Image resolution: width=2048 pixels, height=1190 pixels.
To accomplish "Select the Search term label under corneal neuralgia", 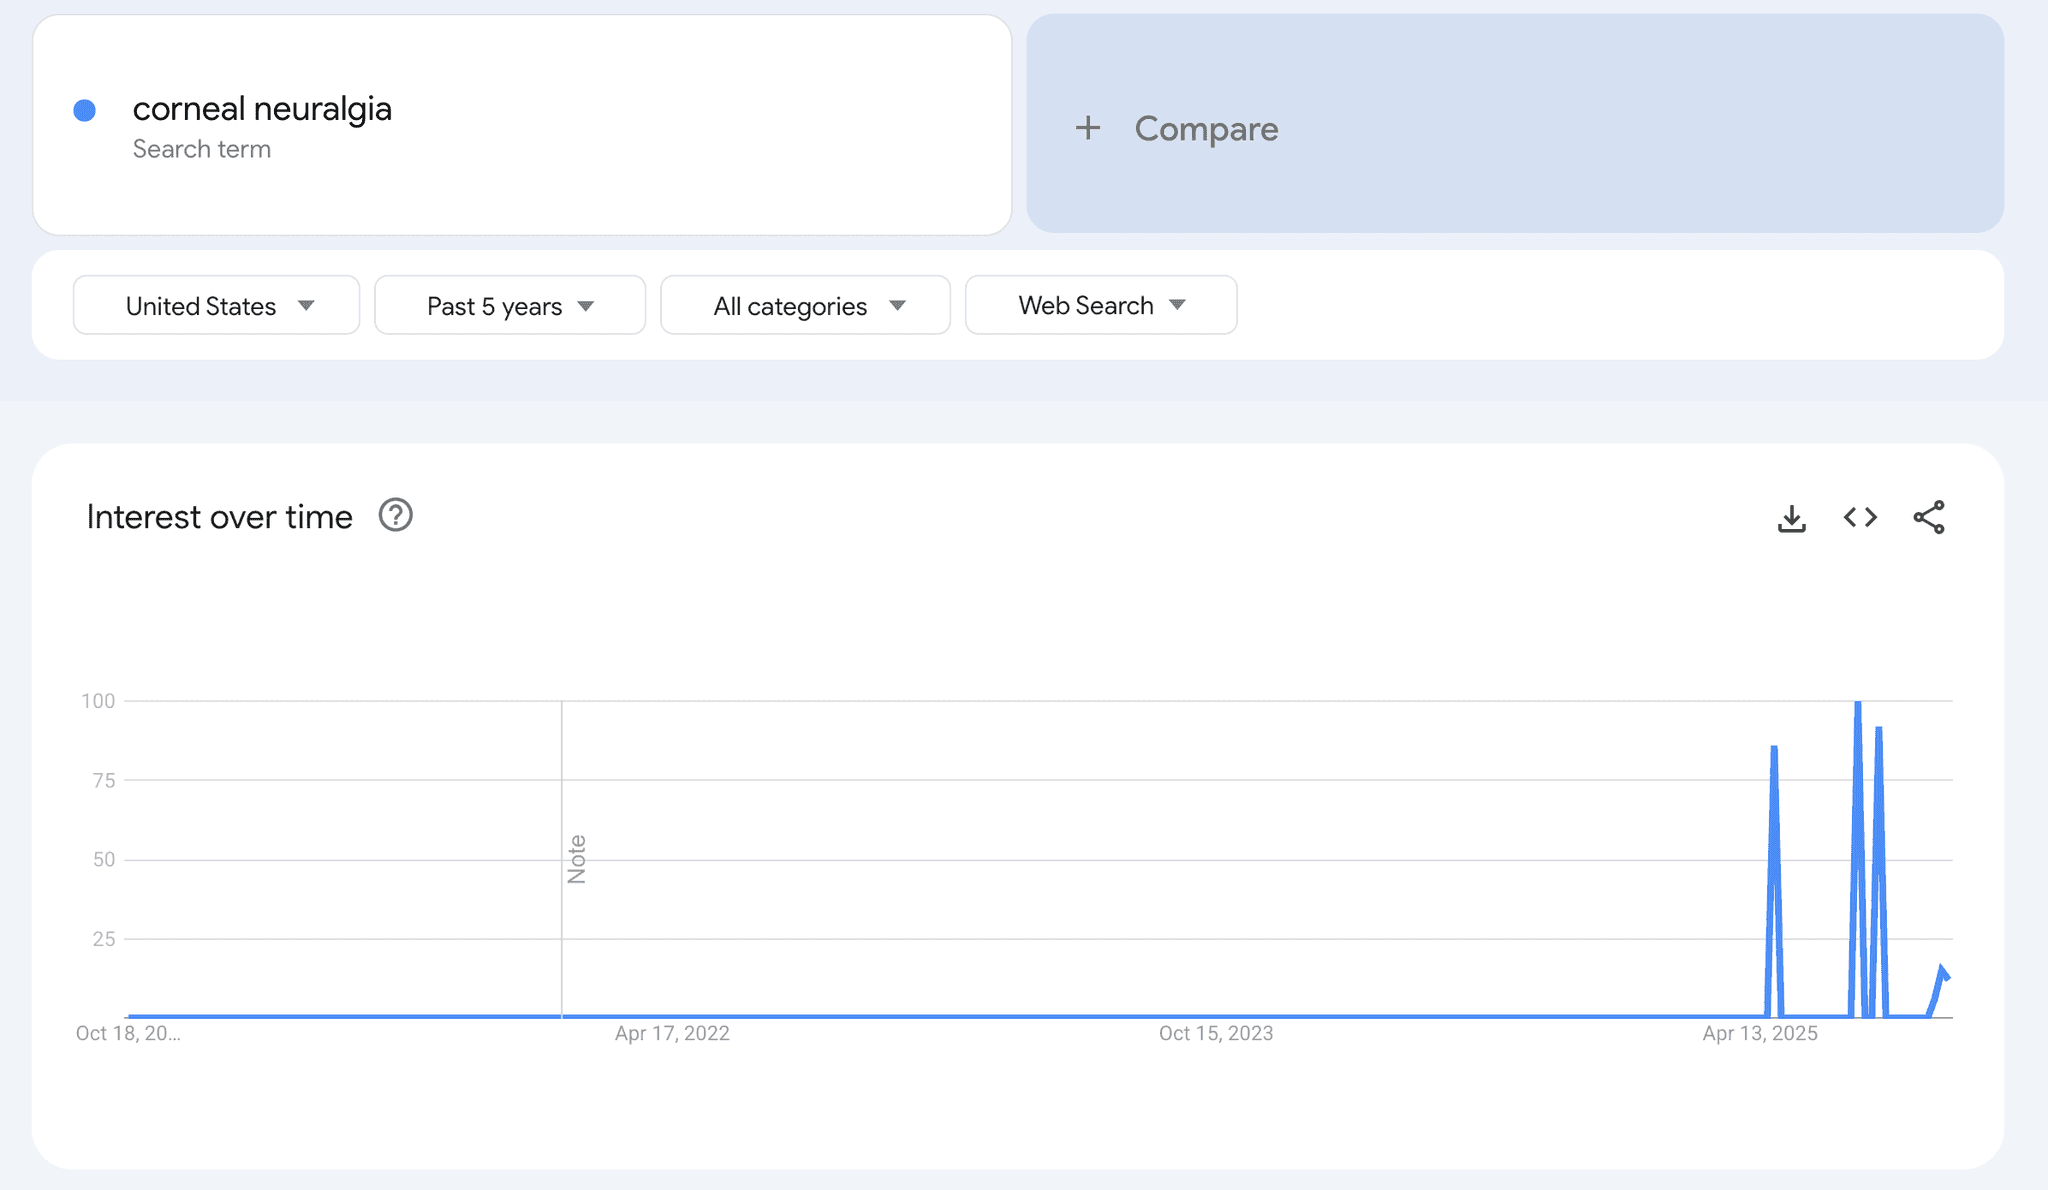I will click(x=202, y=148).
